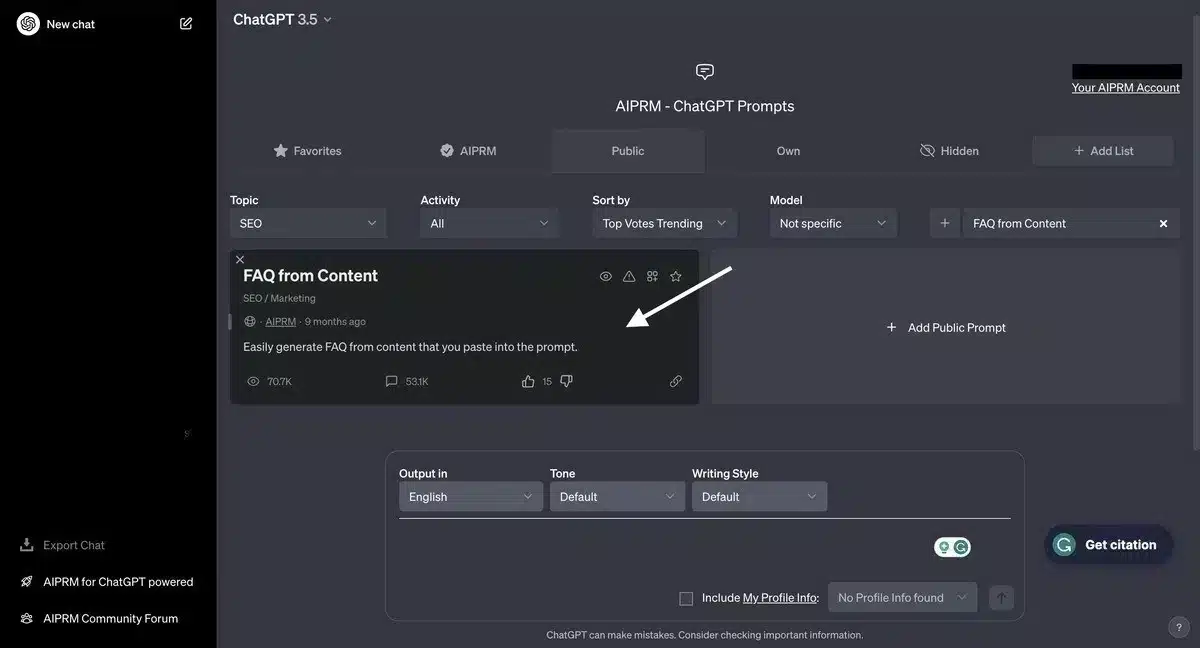Viewport: 1200px width, 648px height.
Task: Open My Profile Info link
Action: tap(780, 598)
